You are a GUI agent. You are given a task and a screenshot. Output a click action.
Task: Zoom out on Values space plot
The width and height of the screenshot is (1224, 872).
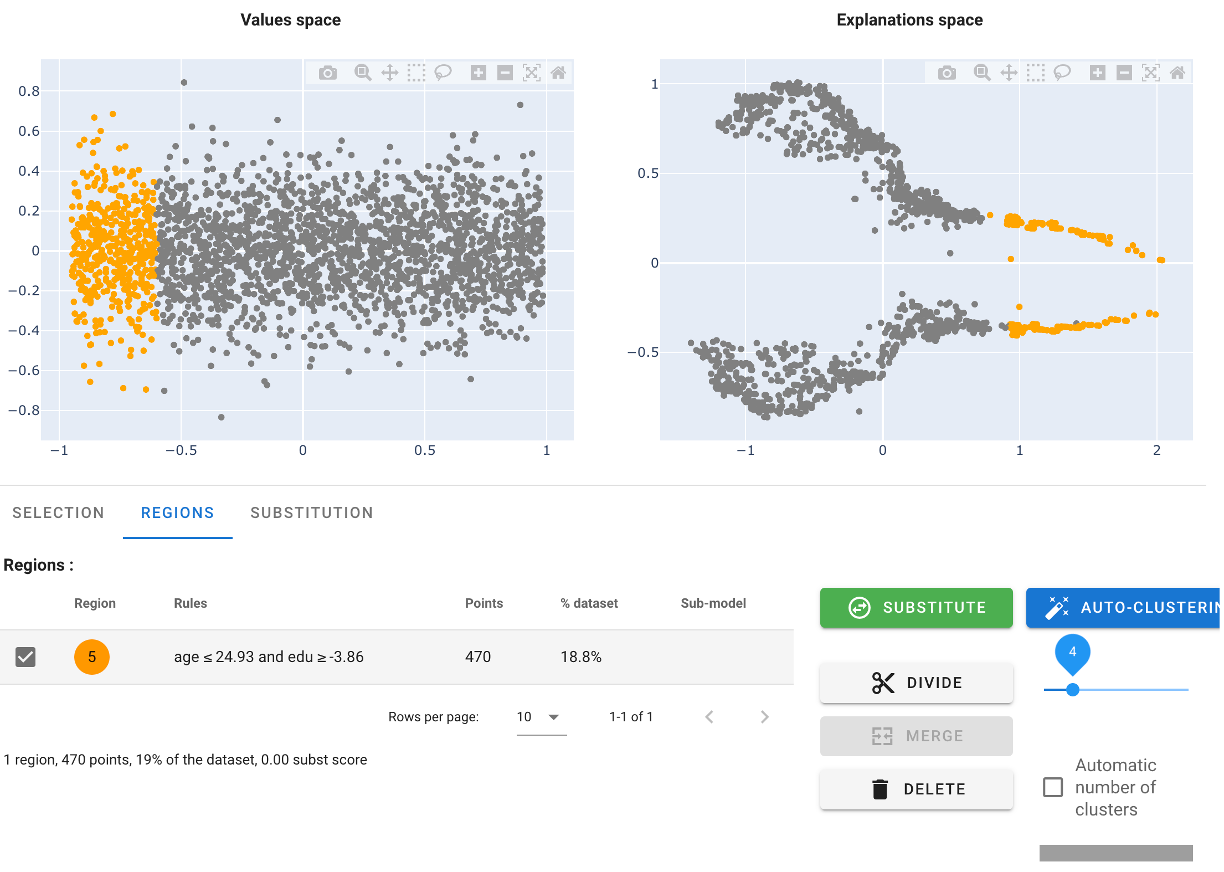(x=505, y=73)
